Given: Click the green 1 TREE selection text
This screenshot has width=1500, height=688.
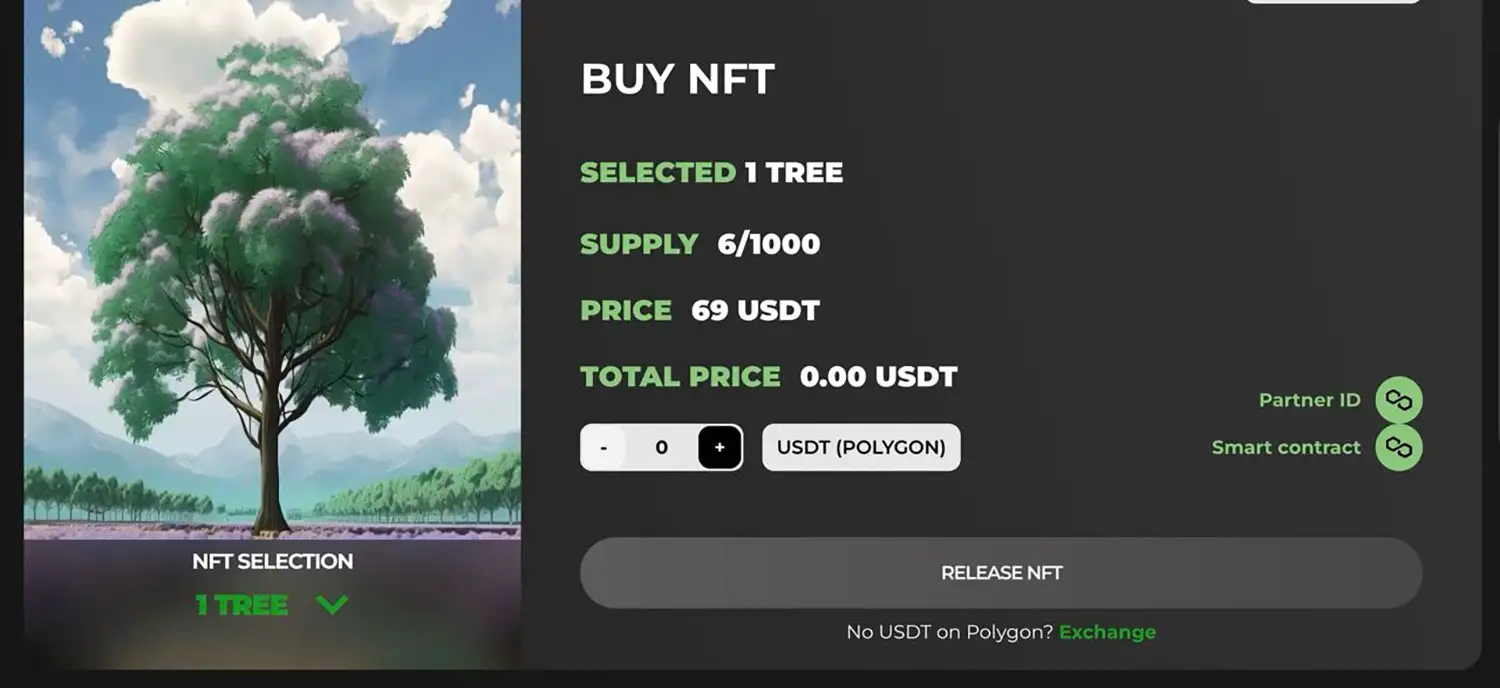Looking at the screenshot, I should tap(242, 605).
